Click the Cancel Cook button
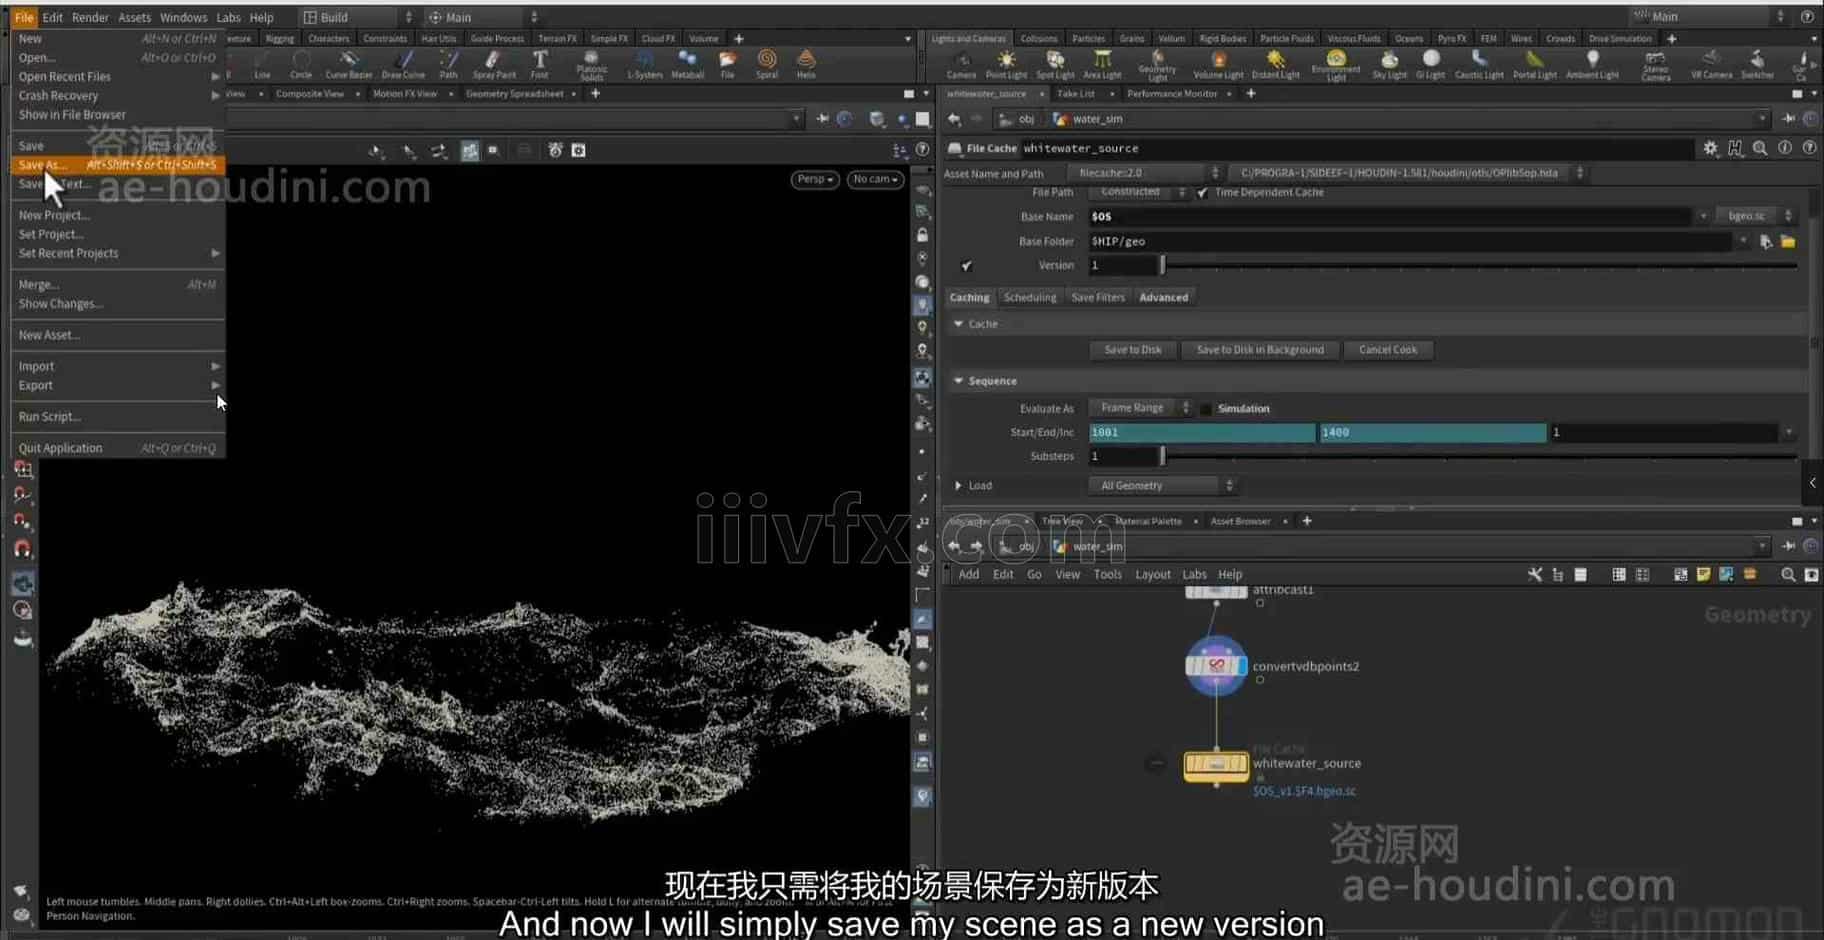 pyautogui.click(x=1387, y=350)
